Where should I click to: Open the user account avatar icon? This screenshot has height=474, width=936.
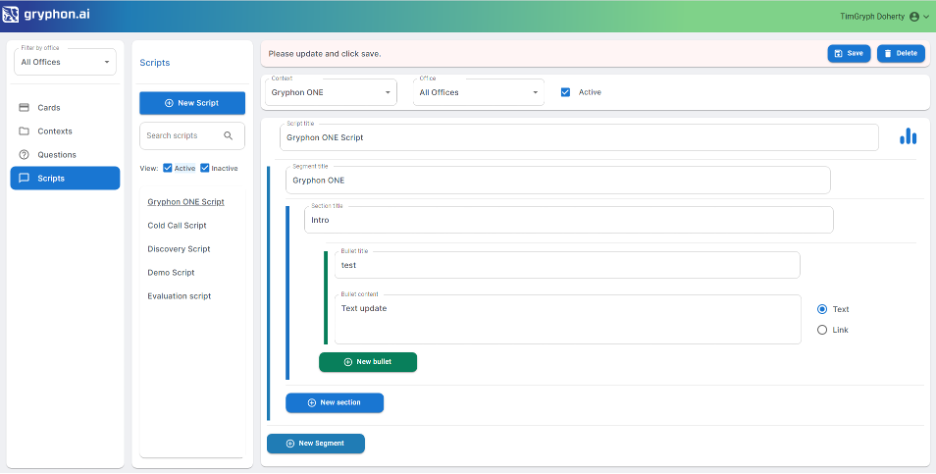point(914,17)
